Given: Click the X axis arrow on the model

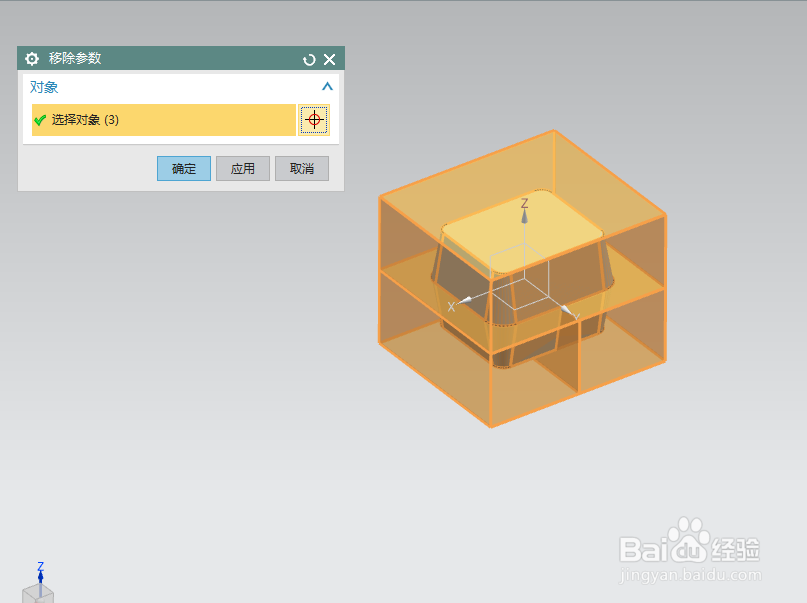Looking at the screenshot, I should click(x=465, y=300).
